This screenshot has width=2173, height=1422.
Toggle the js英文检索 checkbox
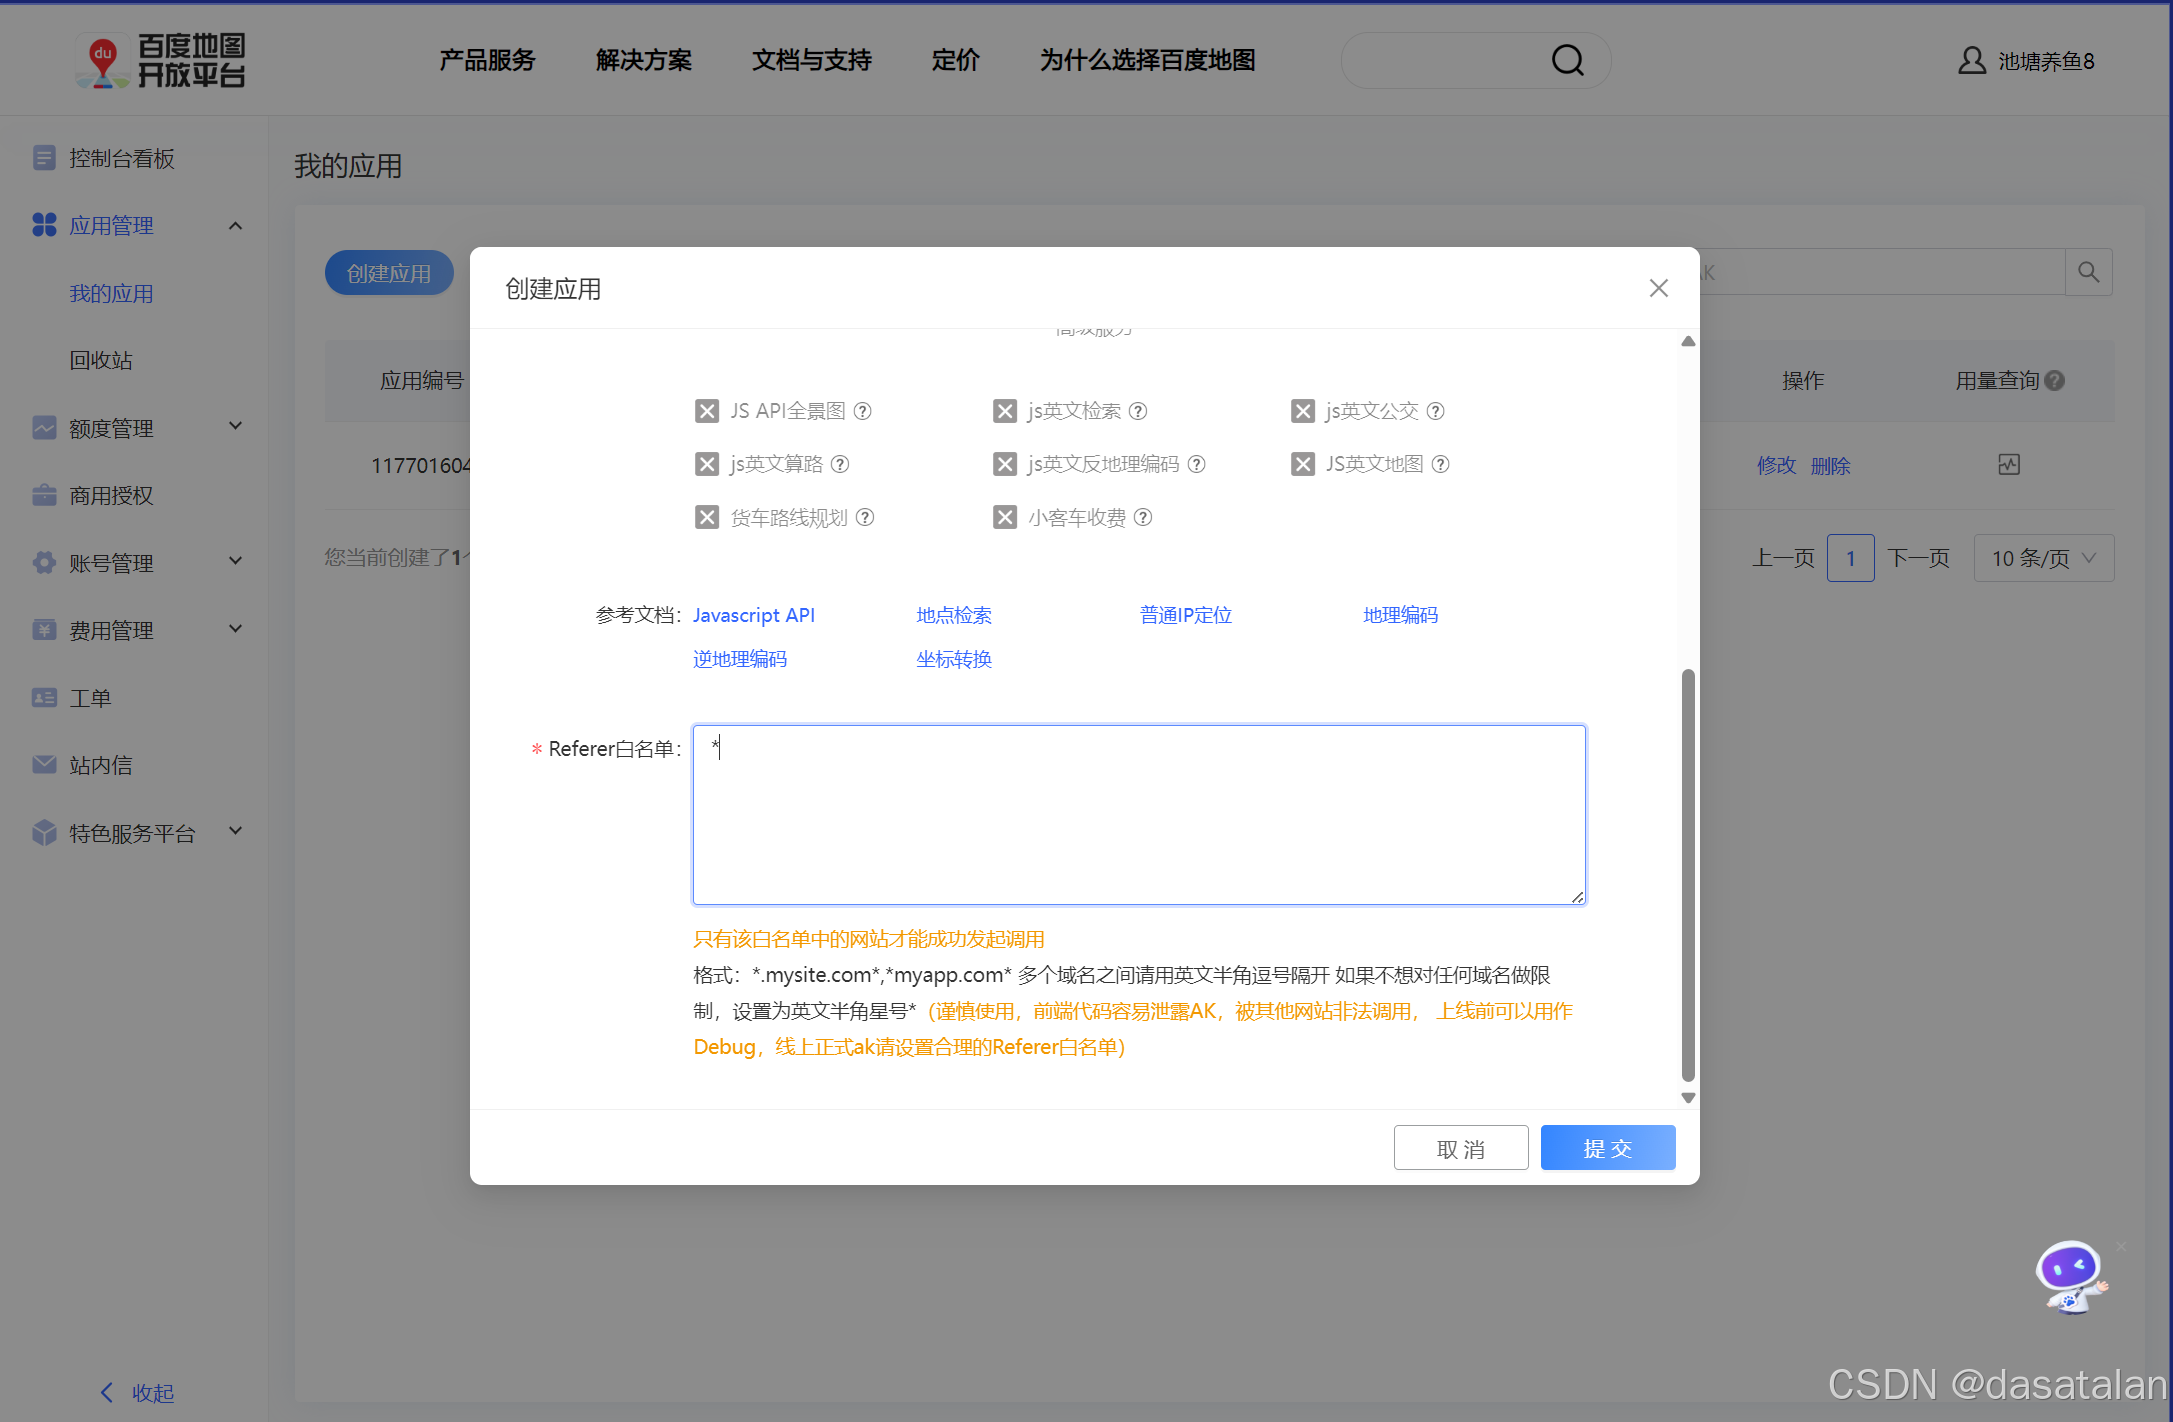(x=1004, y=411)
